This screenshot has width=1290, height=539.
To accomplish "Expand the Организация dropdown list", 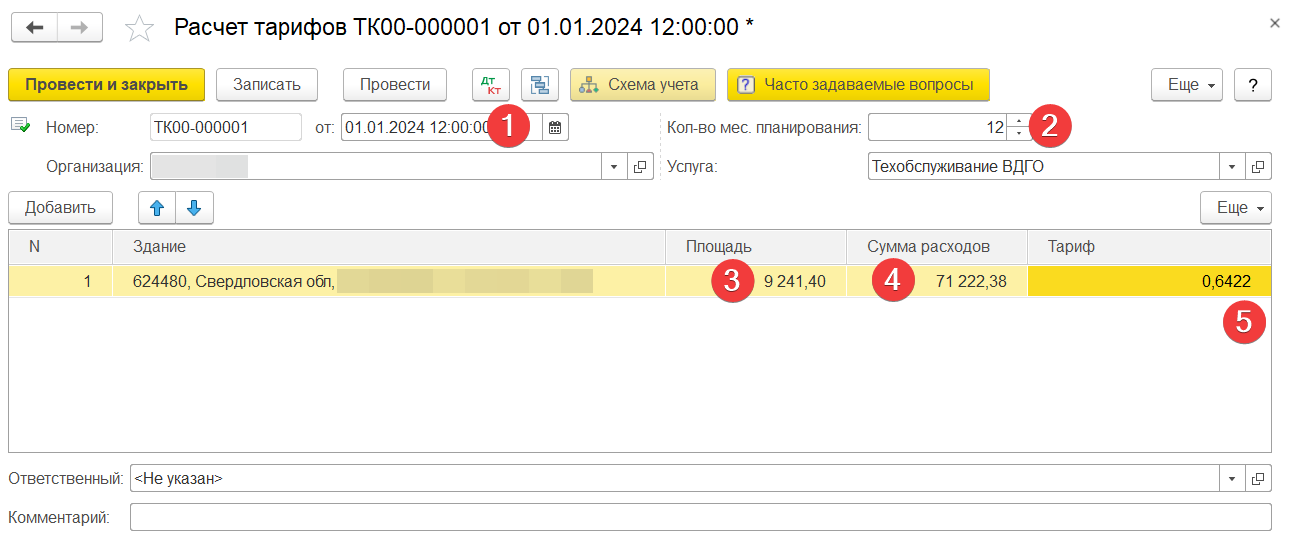I will (x=614, y=167).
